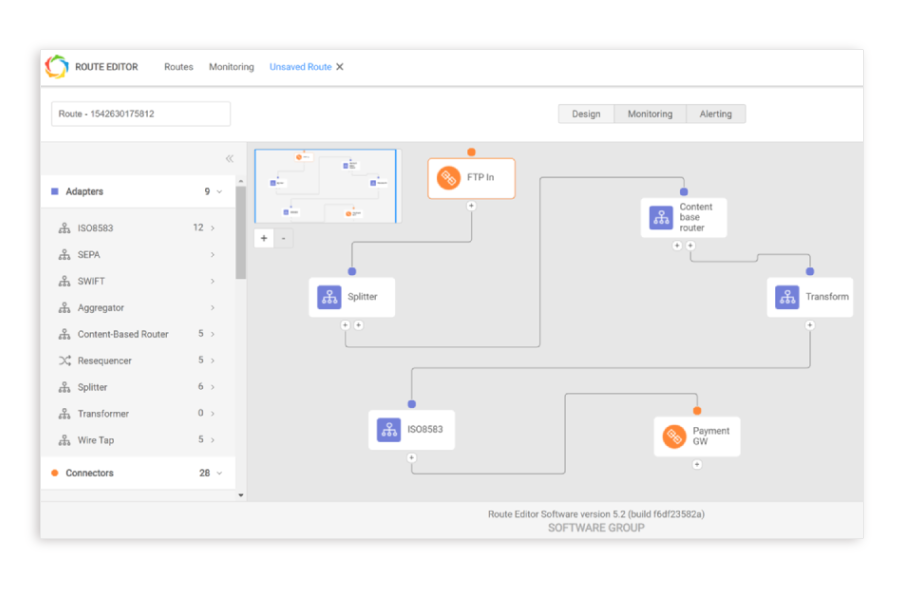Expand the Resequencer row arrow
The width and height of the screenshot is (905, 600).
212,361
